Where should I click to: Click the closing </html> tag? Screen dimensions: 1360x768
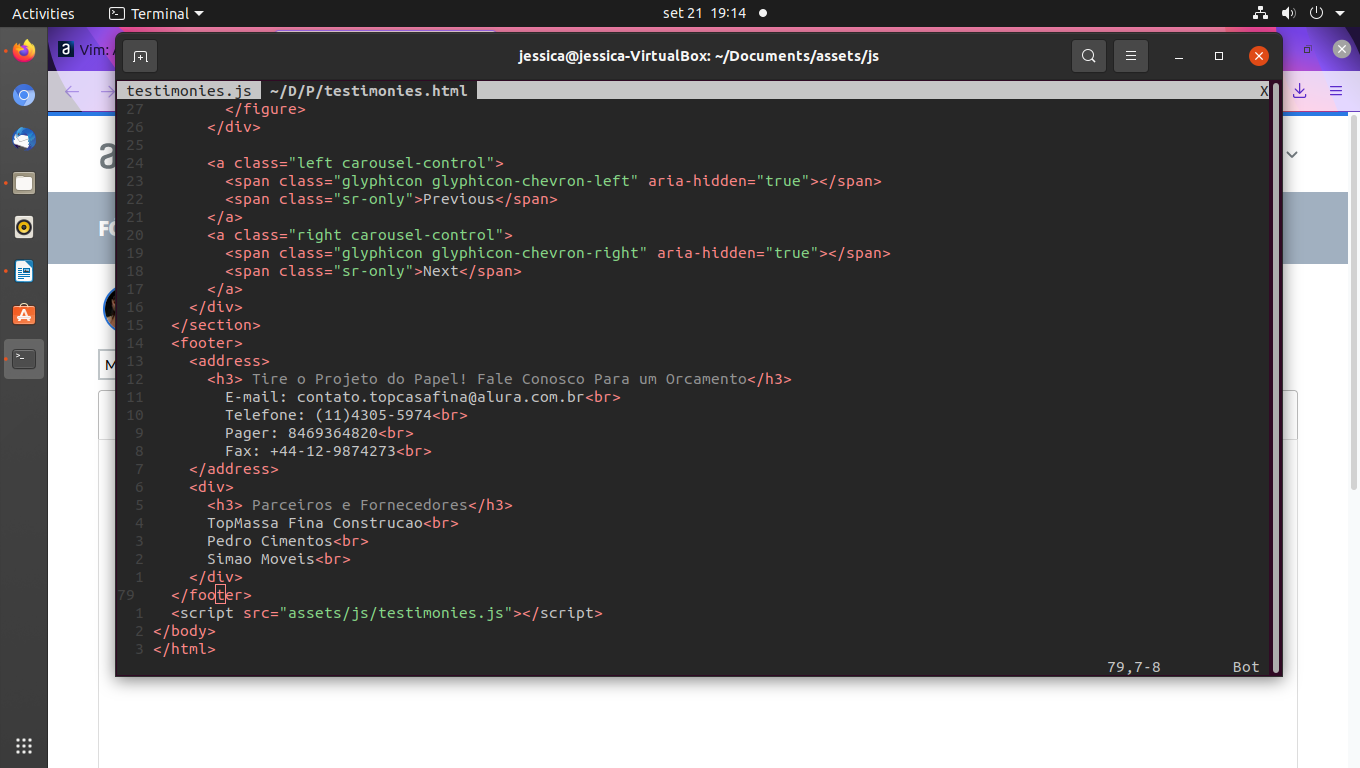click(184, 649)
